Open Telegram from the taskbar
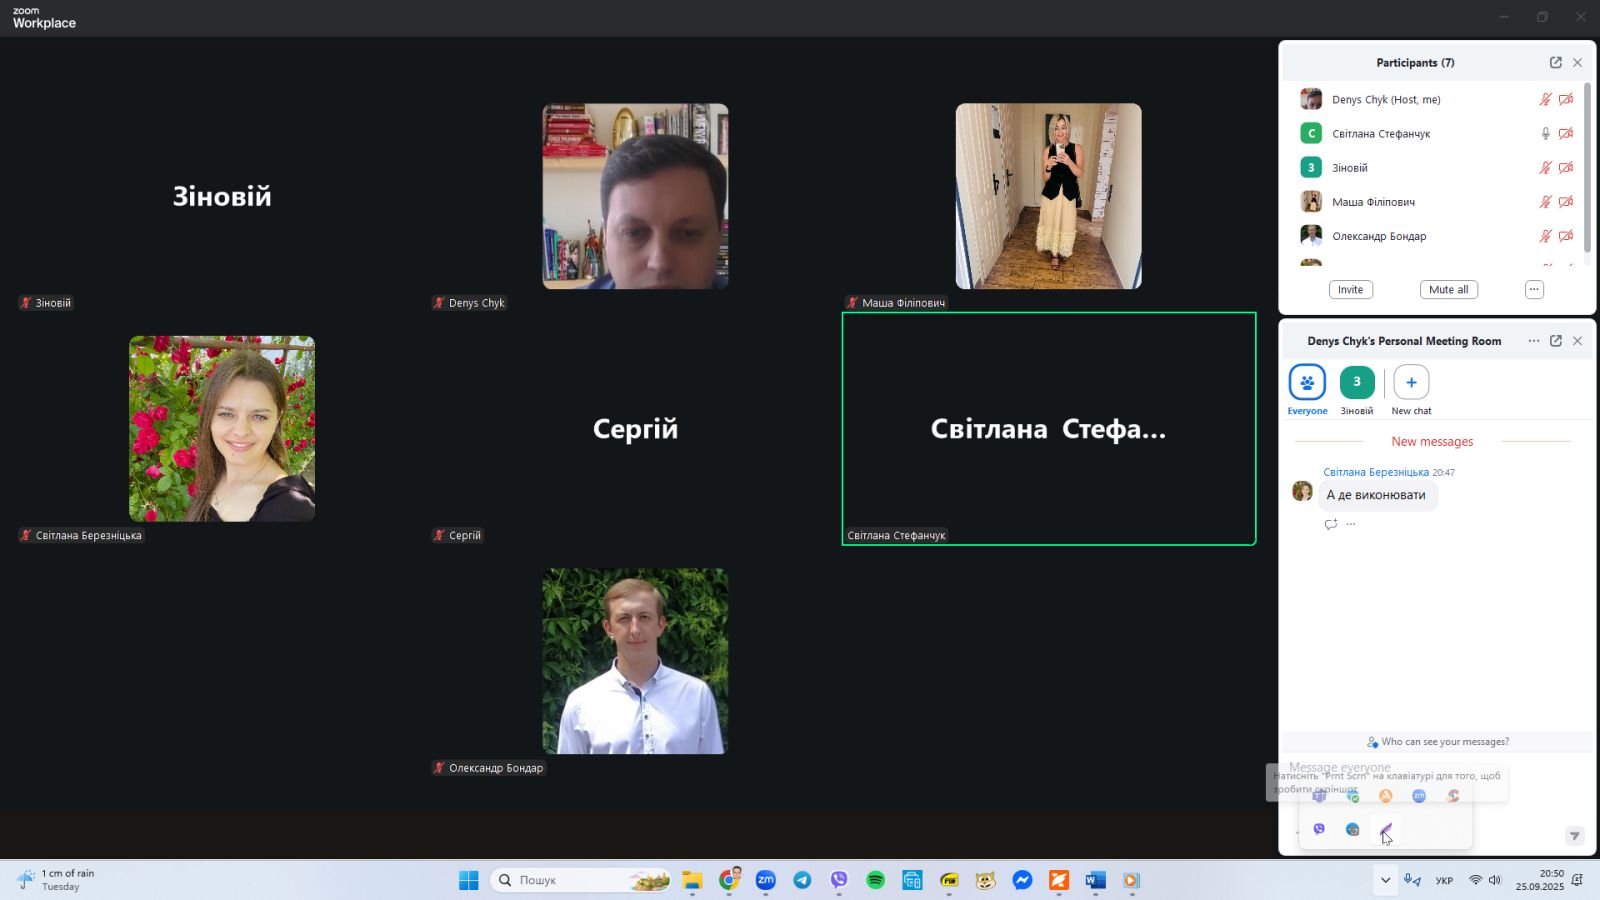1600x900 pixels. coord(802,880)
